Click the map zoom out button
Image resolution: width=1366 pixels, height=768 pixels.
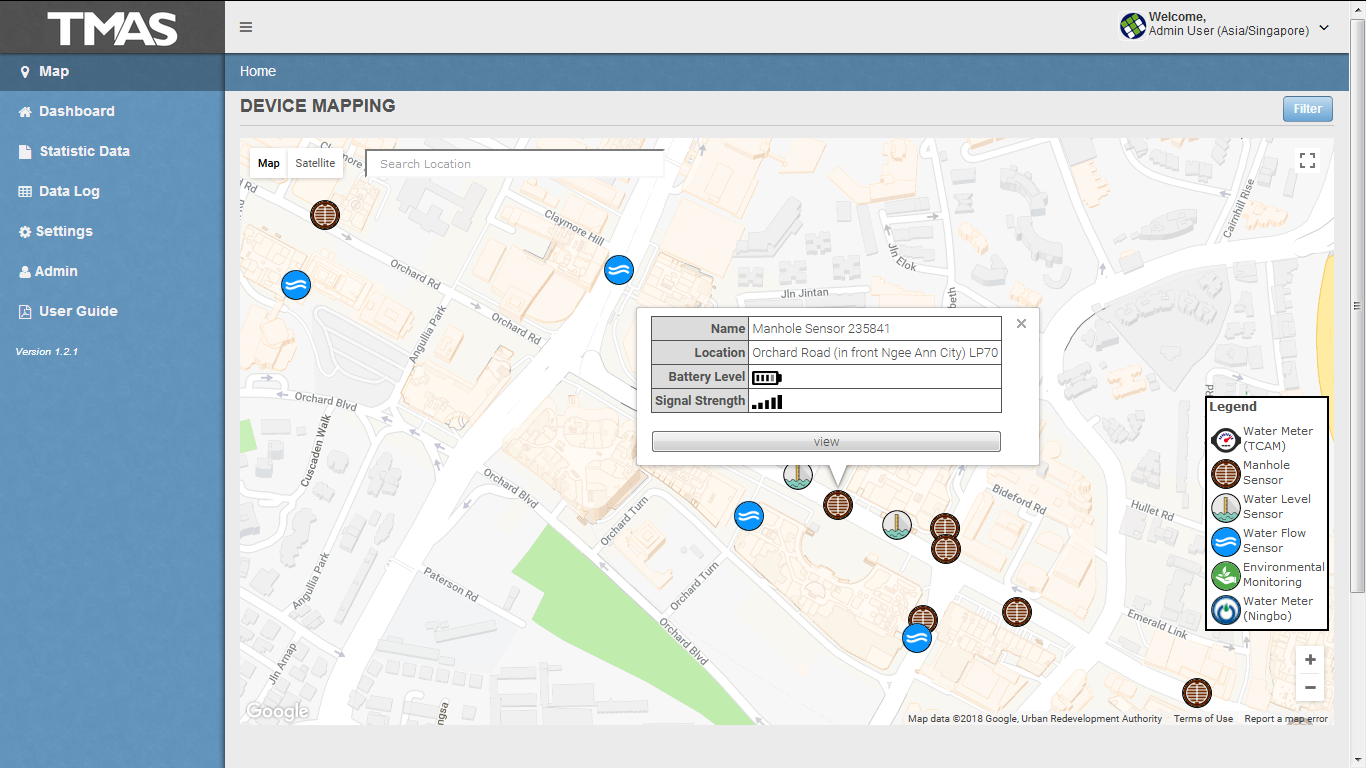[1310, 687]
